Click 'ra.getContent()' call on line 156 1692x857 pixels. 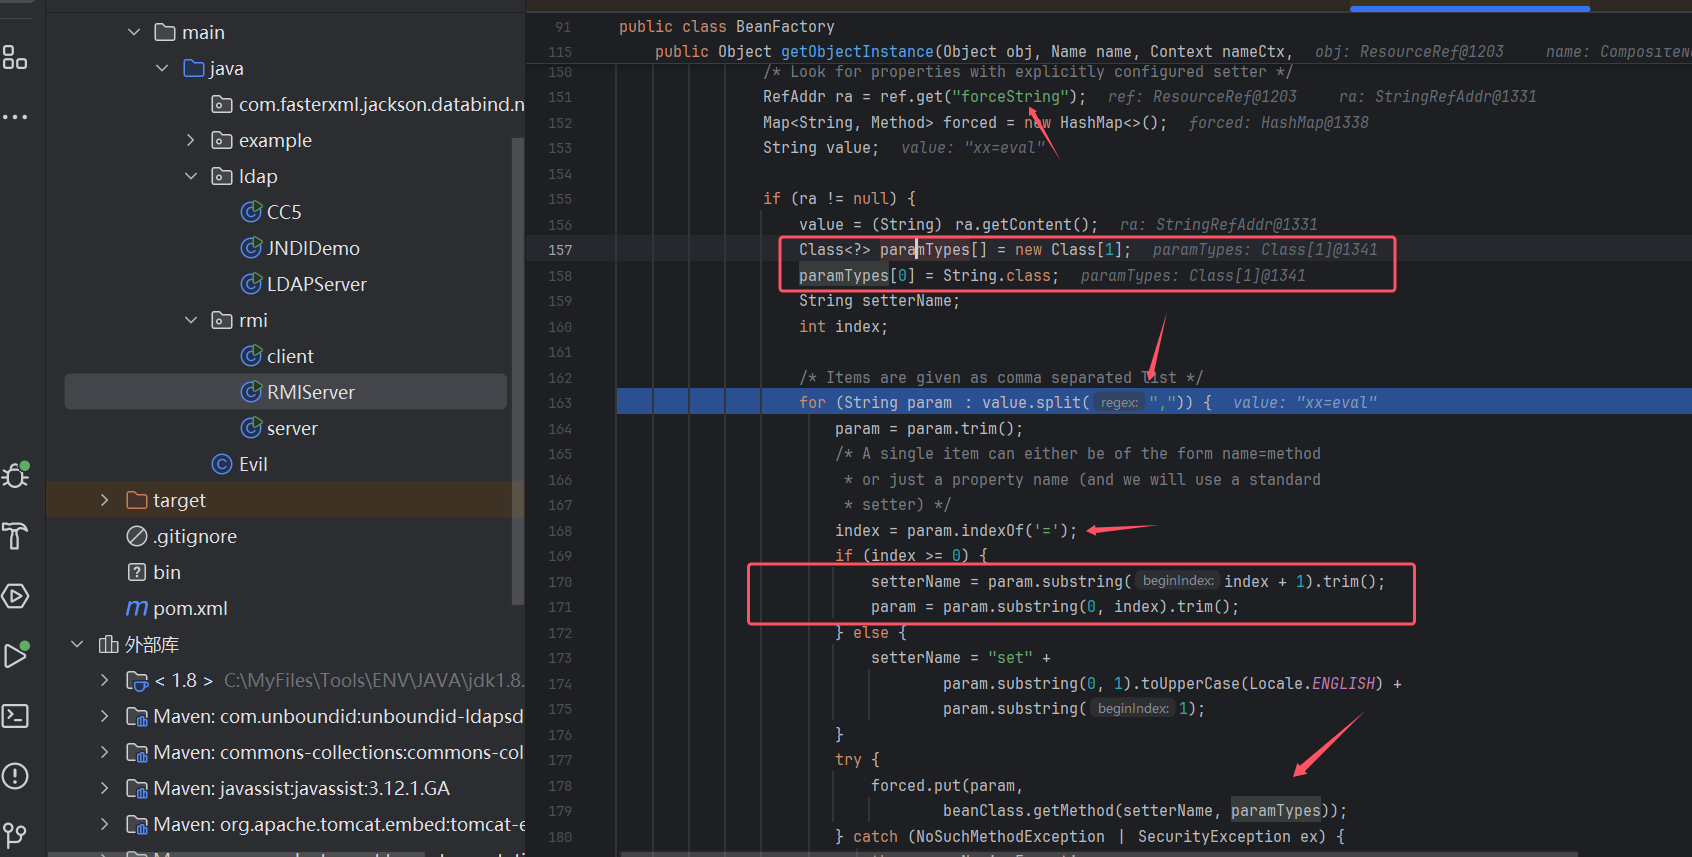[1022, 225]
